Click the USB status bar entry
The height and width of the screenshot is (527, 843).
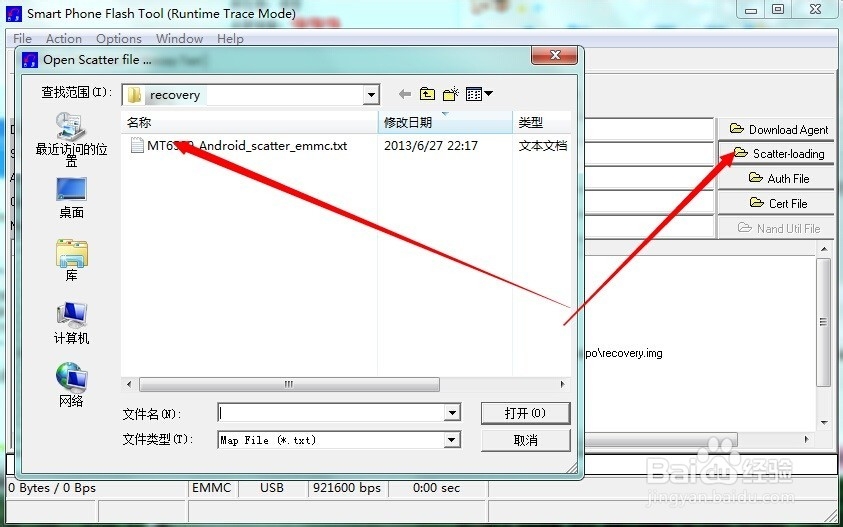[272, 488]
